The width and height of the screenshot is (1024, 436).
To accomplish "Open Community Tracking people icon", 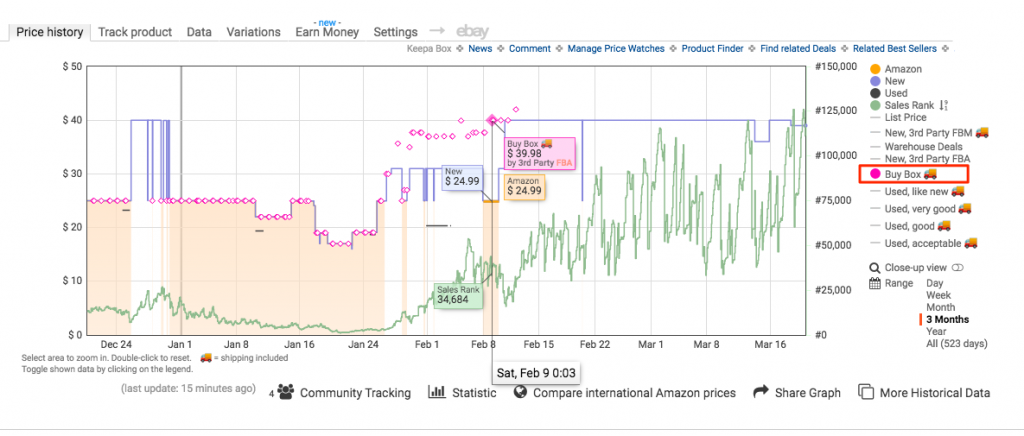I will pos(285,392).
